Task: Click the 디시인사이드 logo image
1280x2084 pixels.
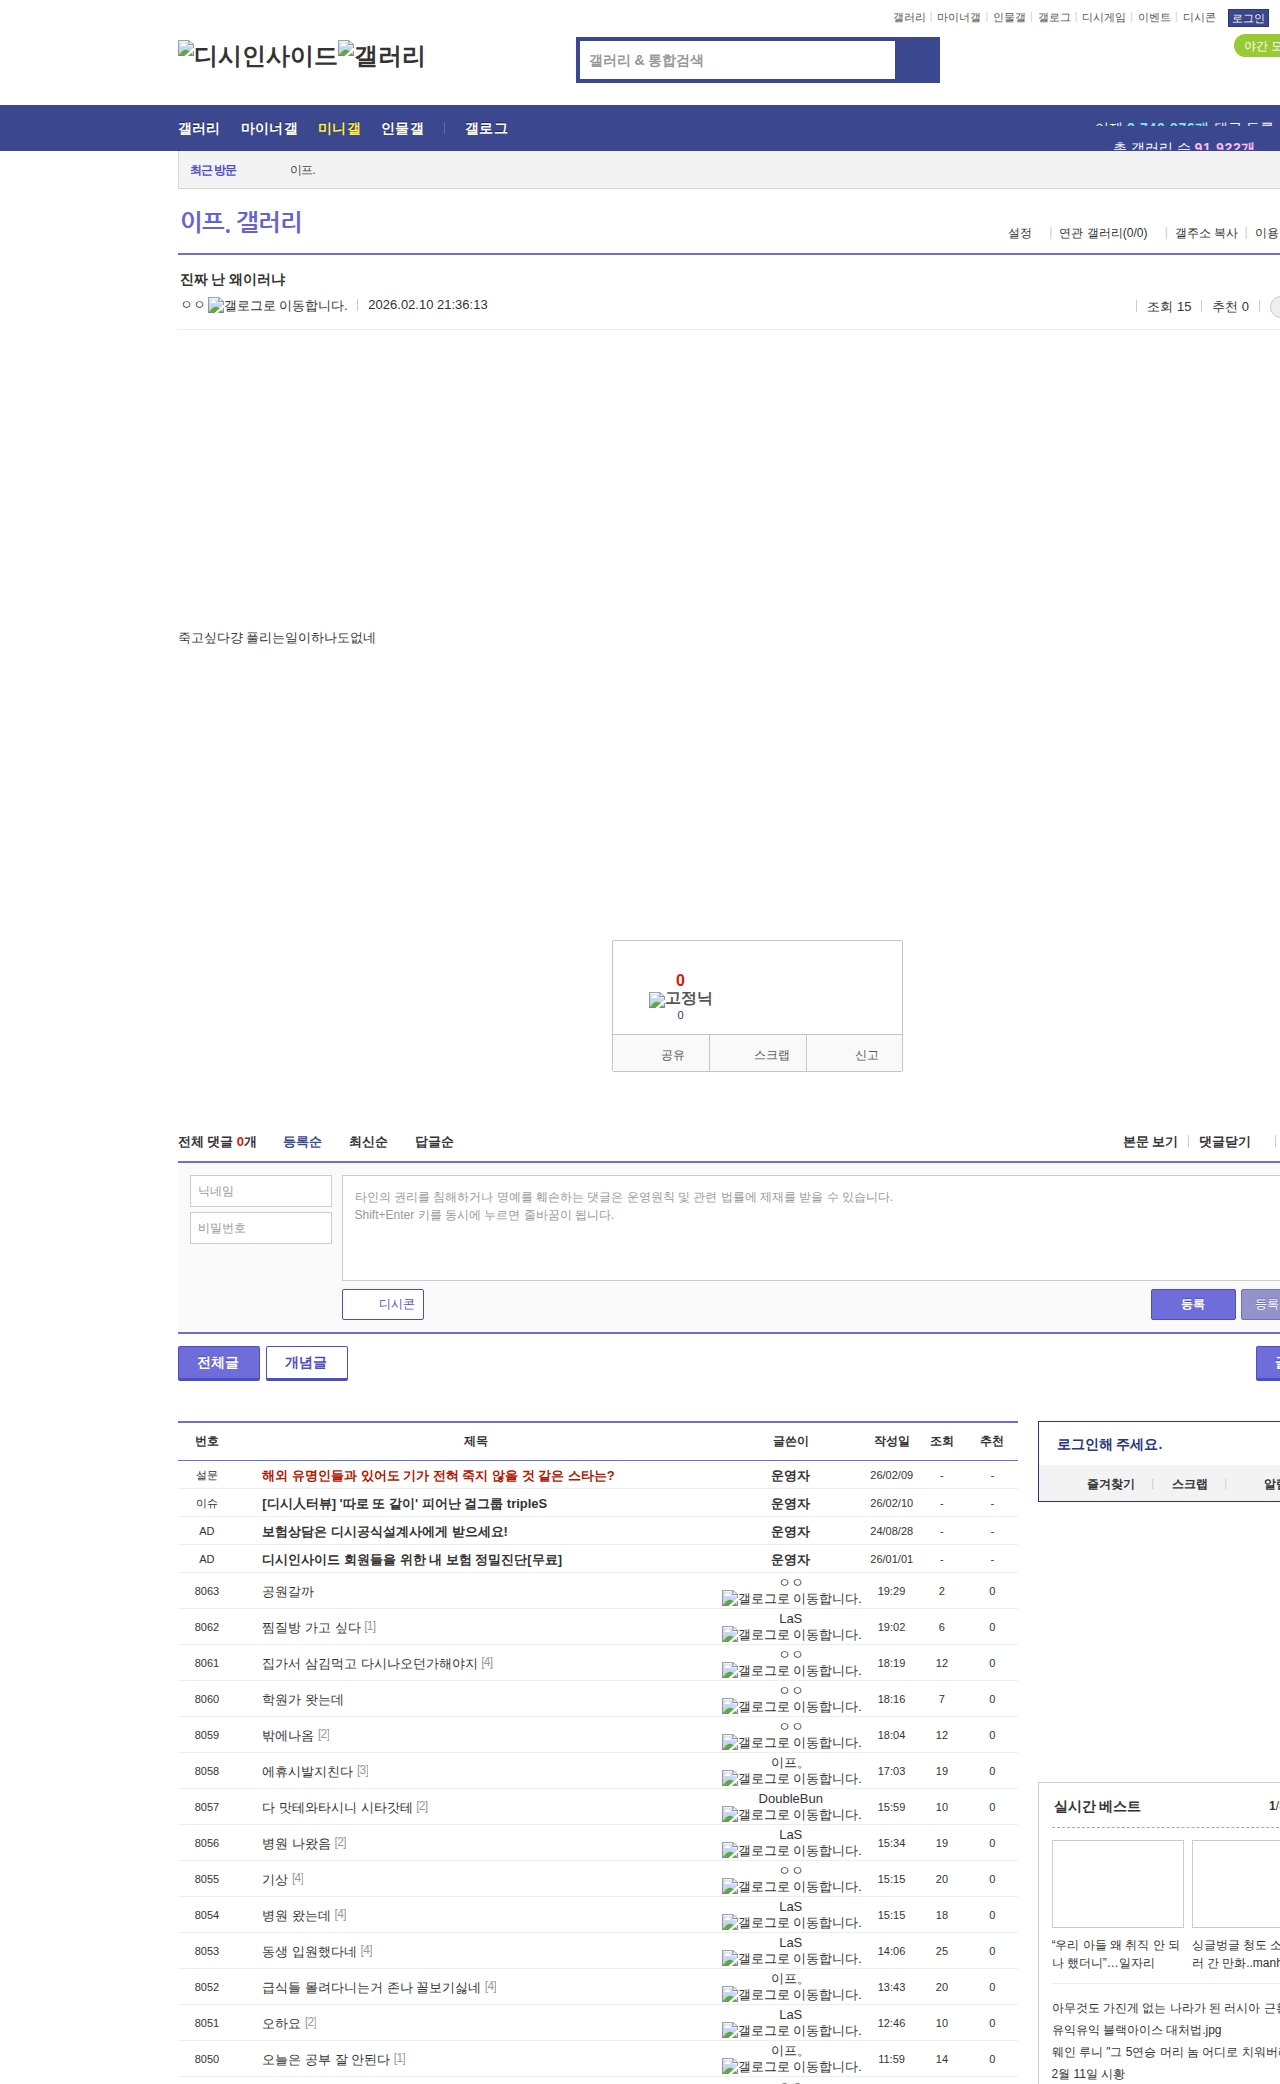Action: click(258, 56)
